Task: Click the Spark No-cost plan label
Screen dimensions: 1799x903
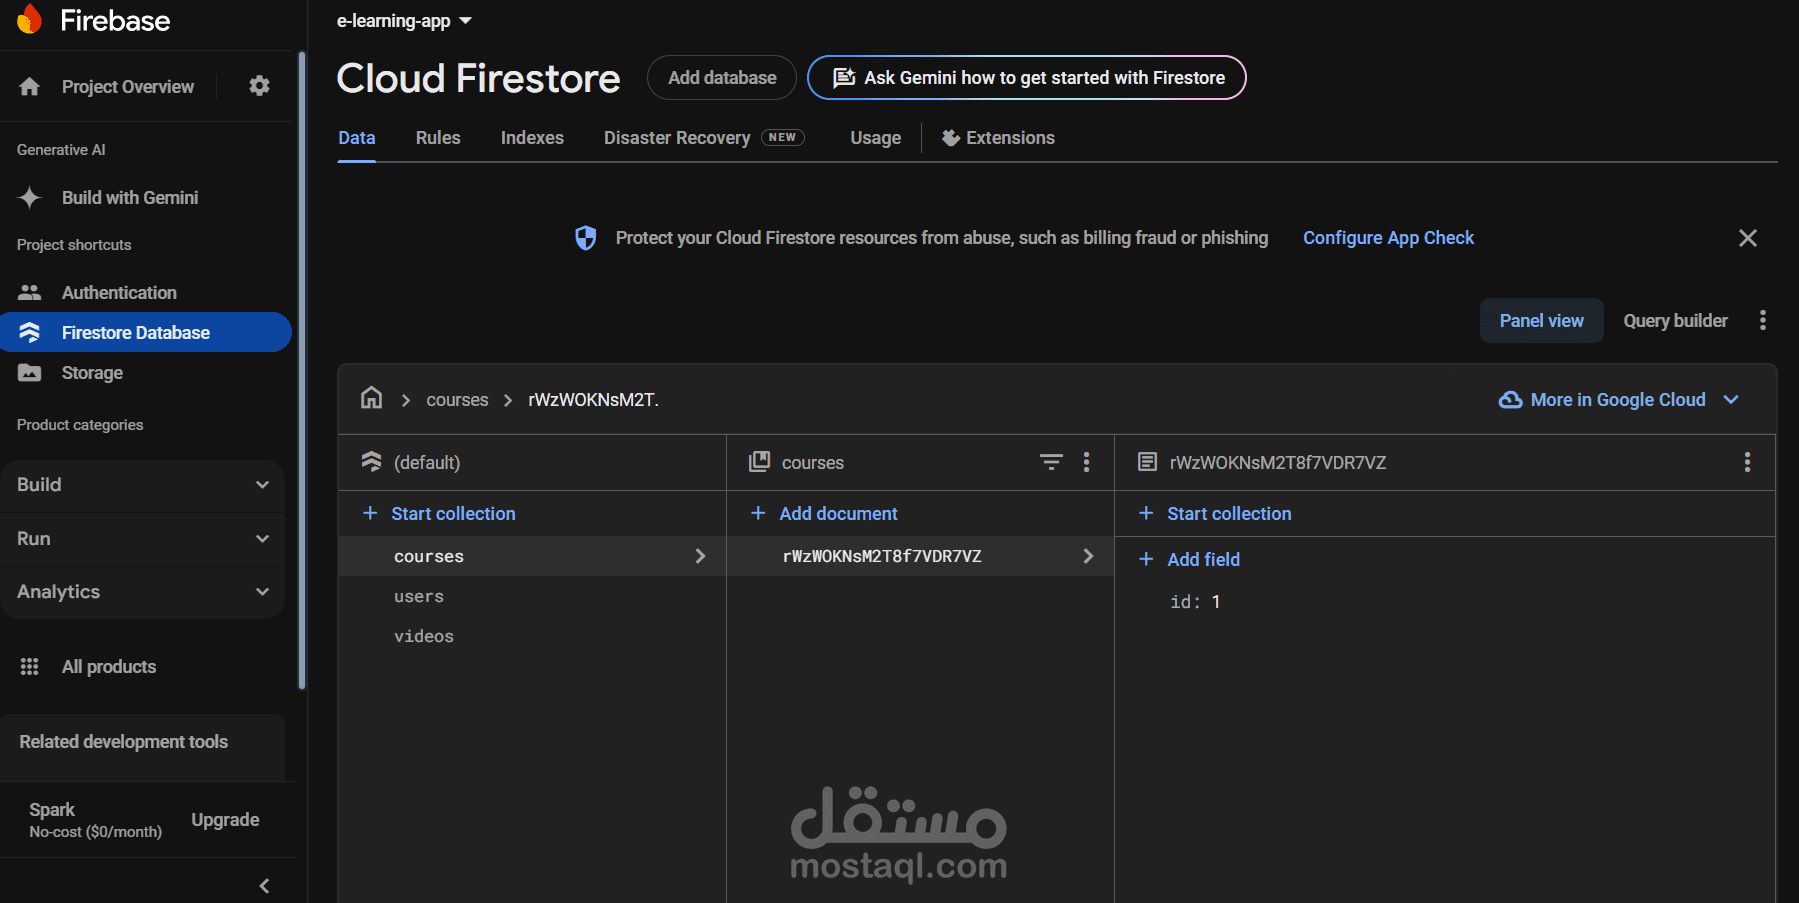Action: point(96,820)
